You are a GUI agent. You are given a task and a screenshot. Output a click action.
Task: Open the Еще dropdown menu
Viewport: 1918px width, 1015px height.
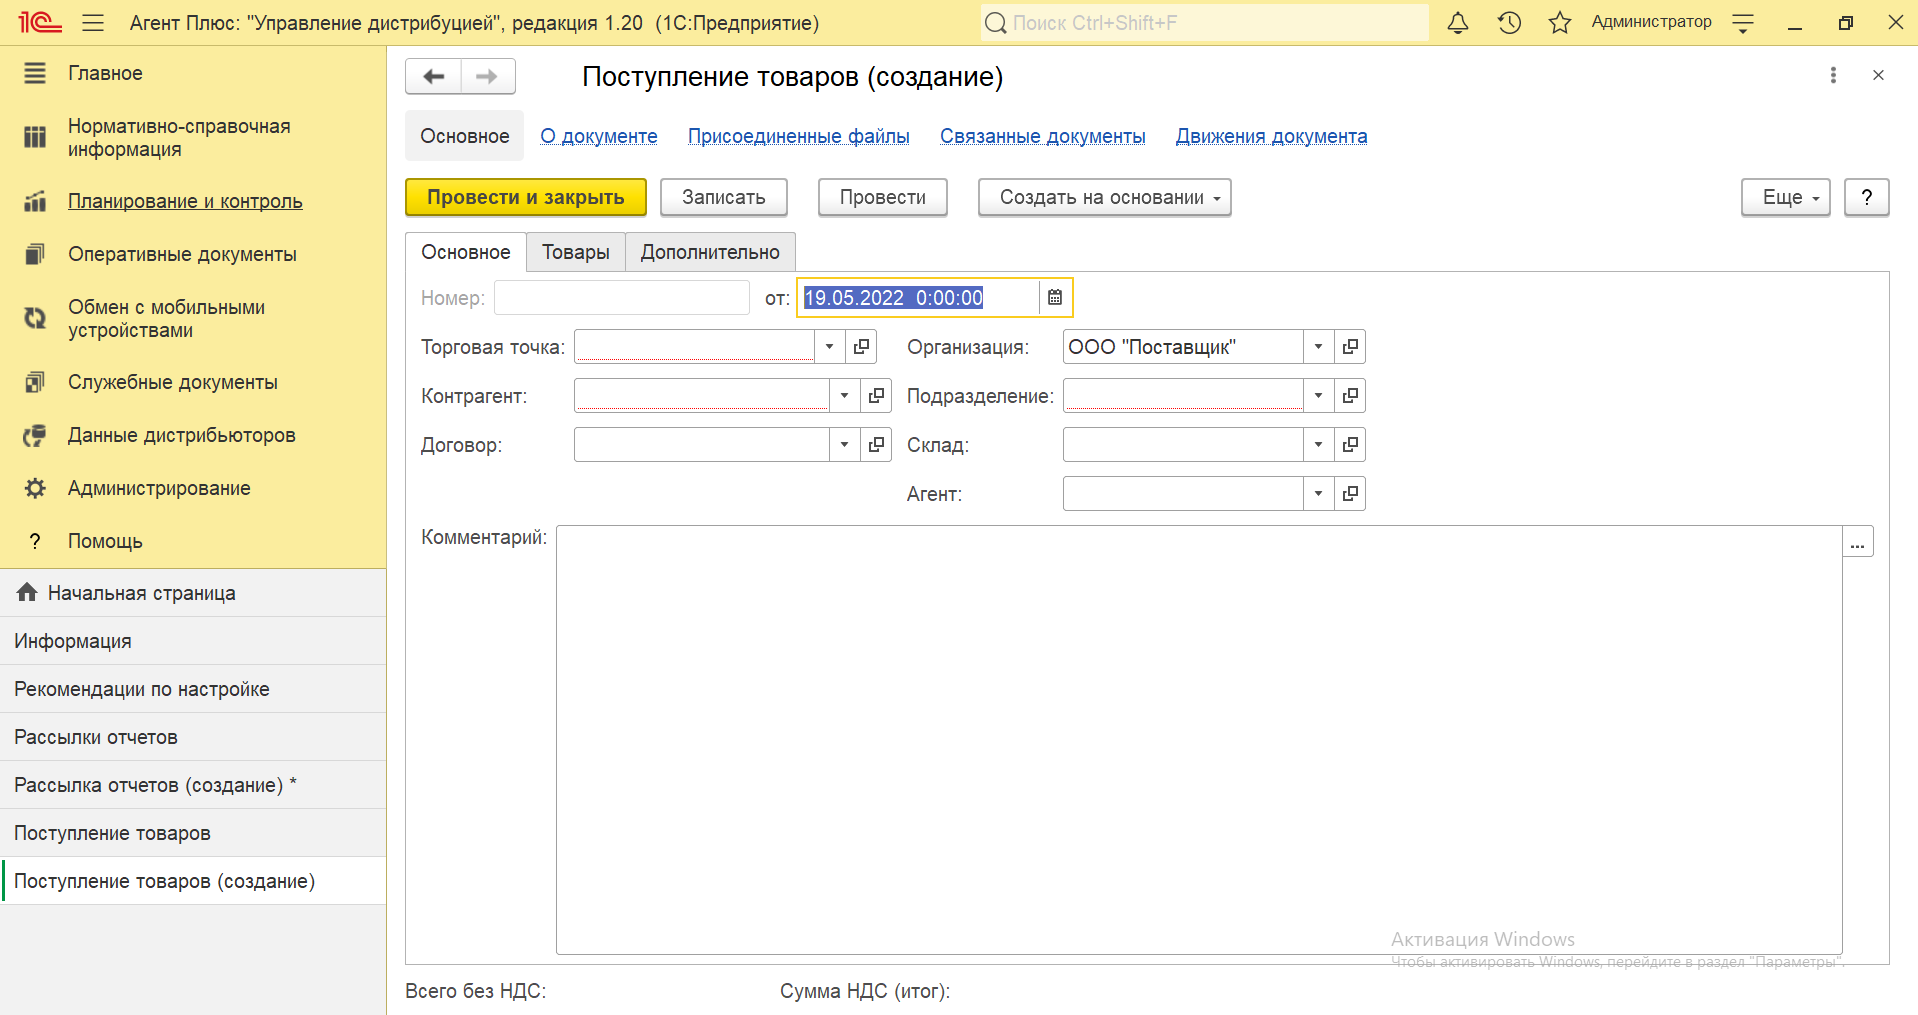1786,197
